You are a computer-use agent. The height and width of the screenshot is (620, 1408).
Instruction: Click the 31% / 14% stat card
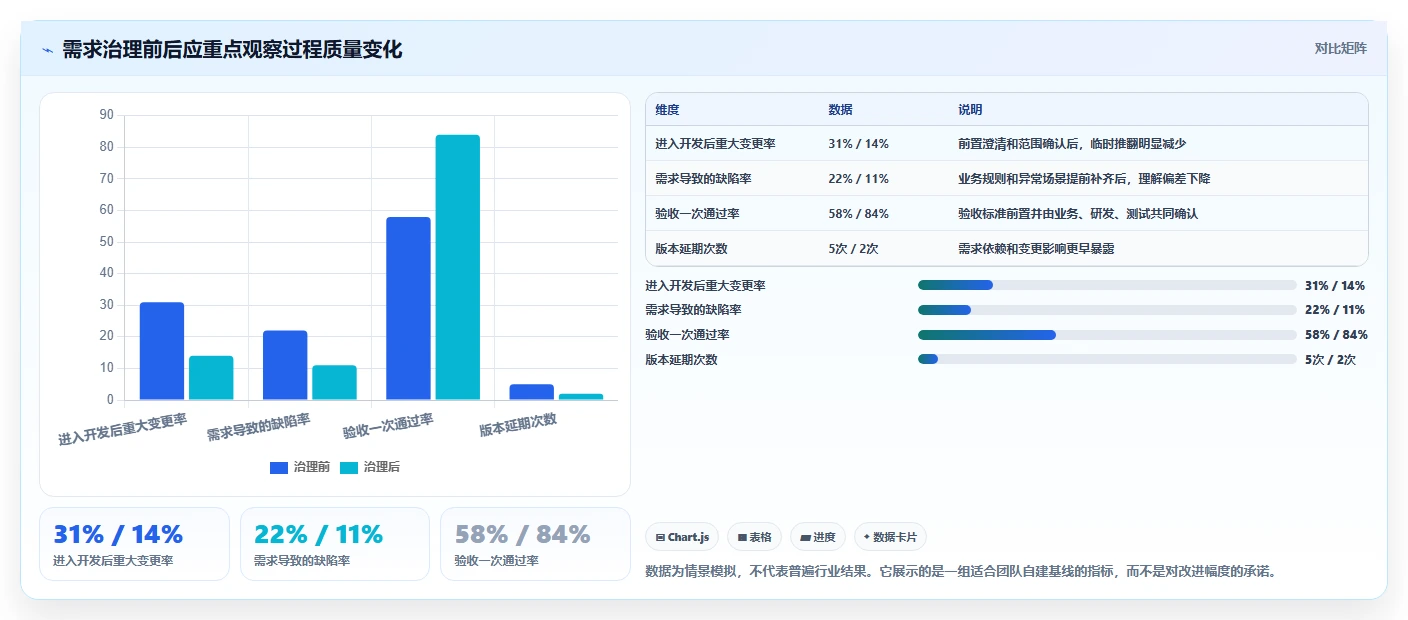point(134,544)
